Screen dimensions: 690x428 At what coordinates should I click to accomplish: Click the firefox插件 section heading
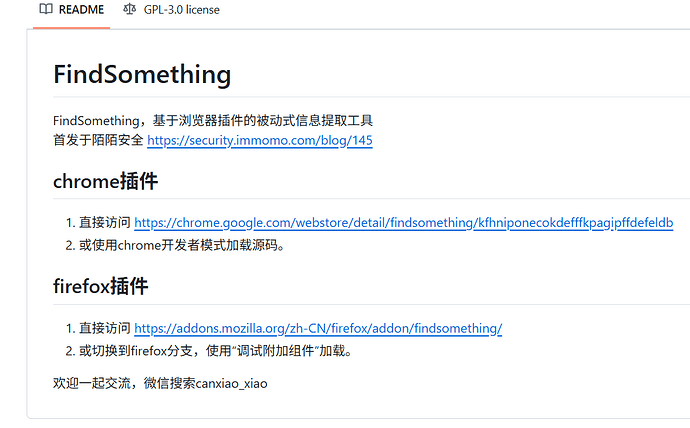(x=100, y=286)
